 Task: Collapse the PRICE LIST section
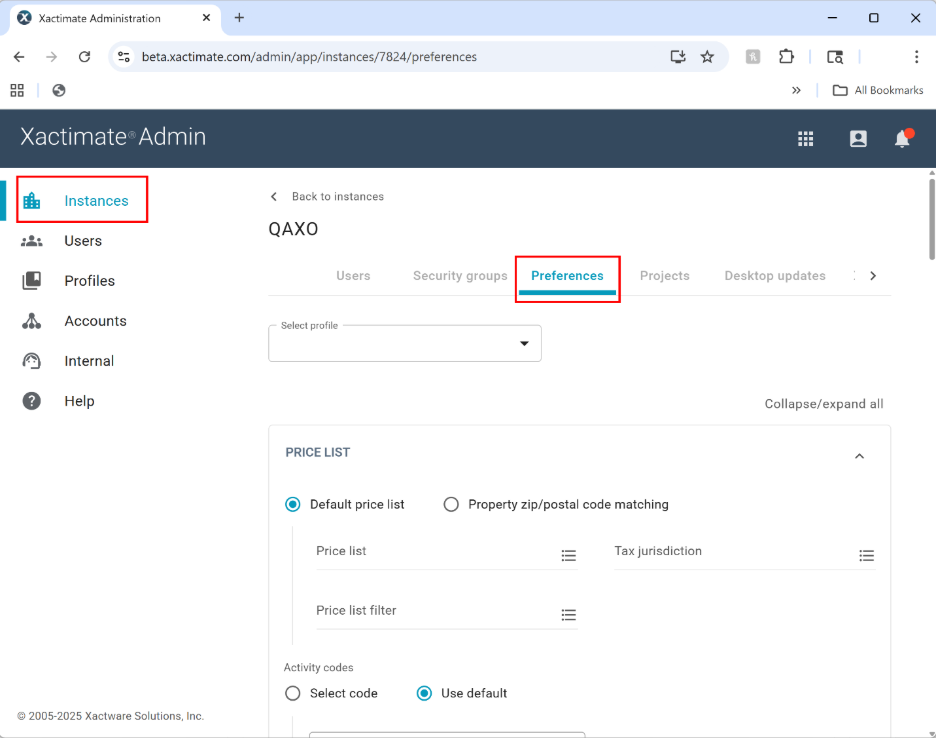859,456
